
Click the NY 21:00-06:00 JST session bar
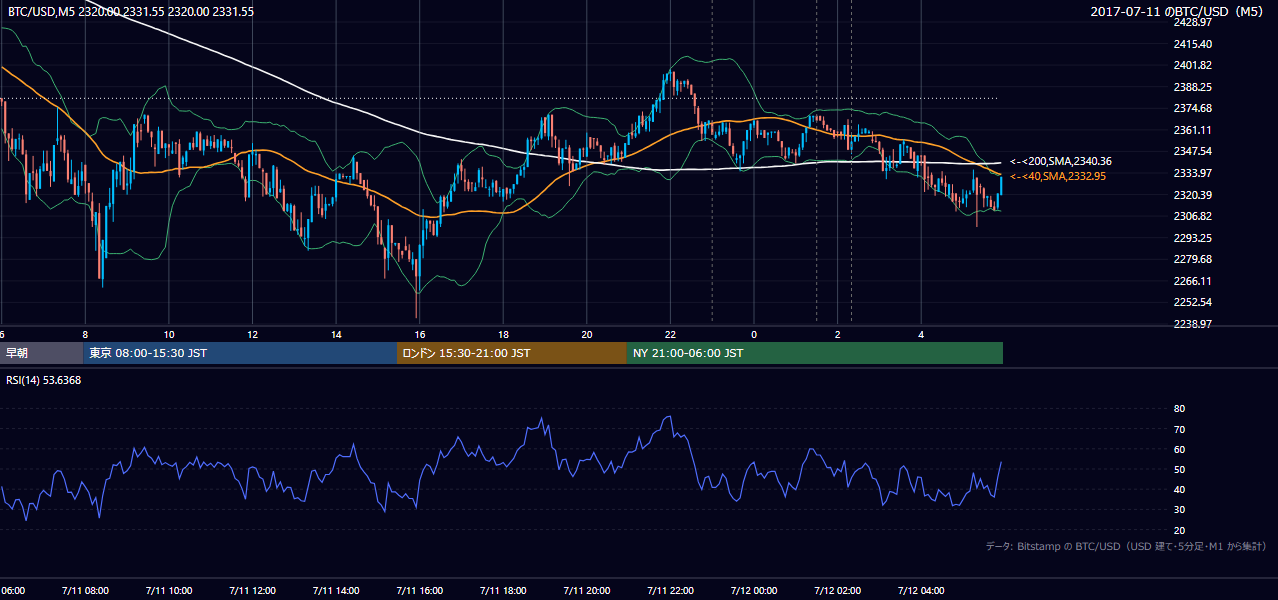click(x=815, y=353)
